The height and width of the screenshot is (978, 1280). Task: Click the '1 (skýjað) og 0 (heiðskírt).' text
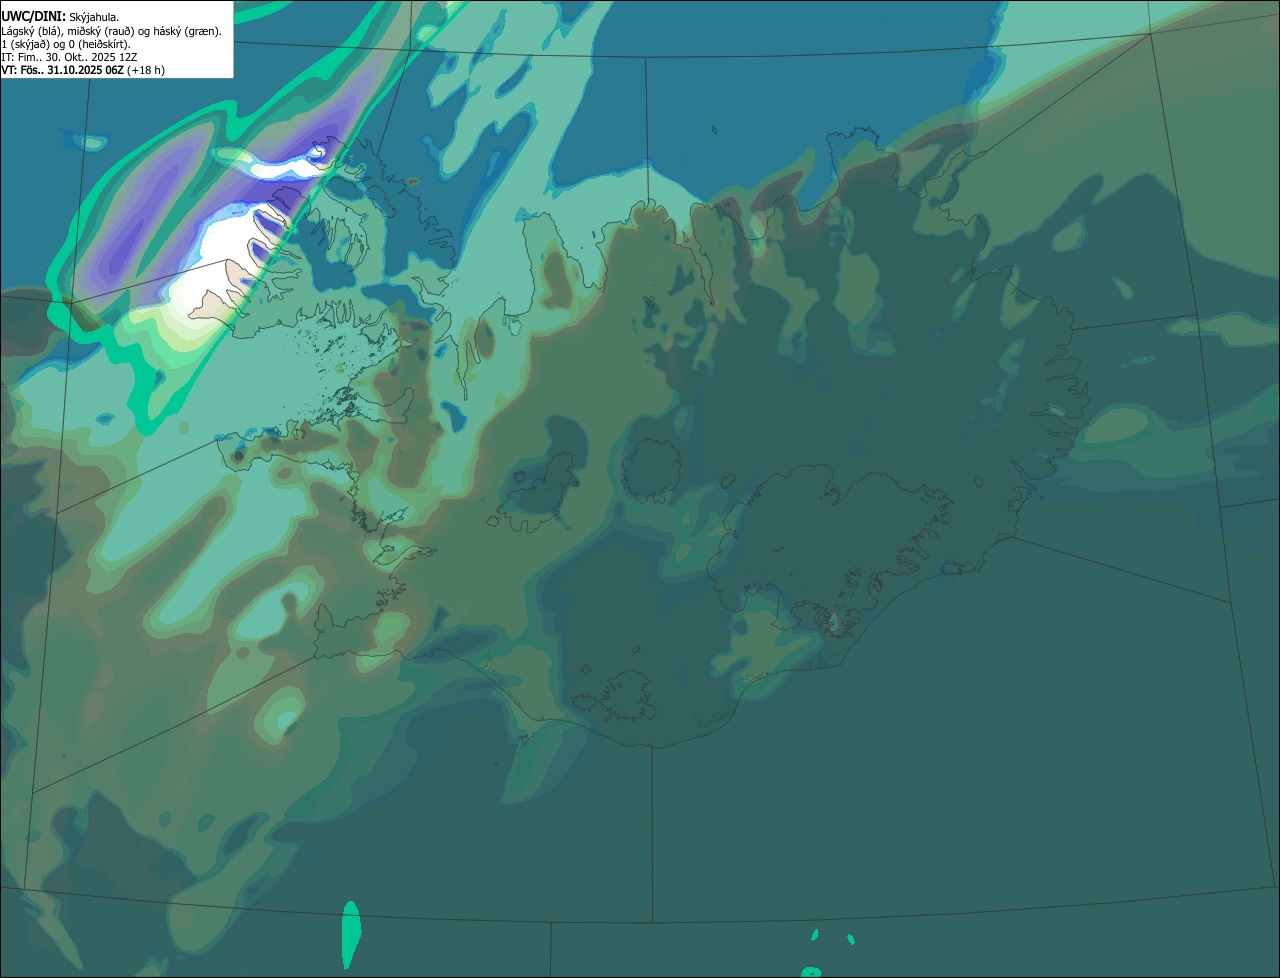click(x=66, y=44)
